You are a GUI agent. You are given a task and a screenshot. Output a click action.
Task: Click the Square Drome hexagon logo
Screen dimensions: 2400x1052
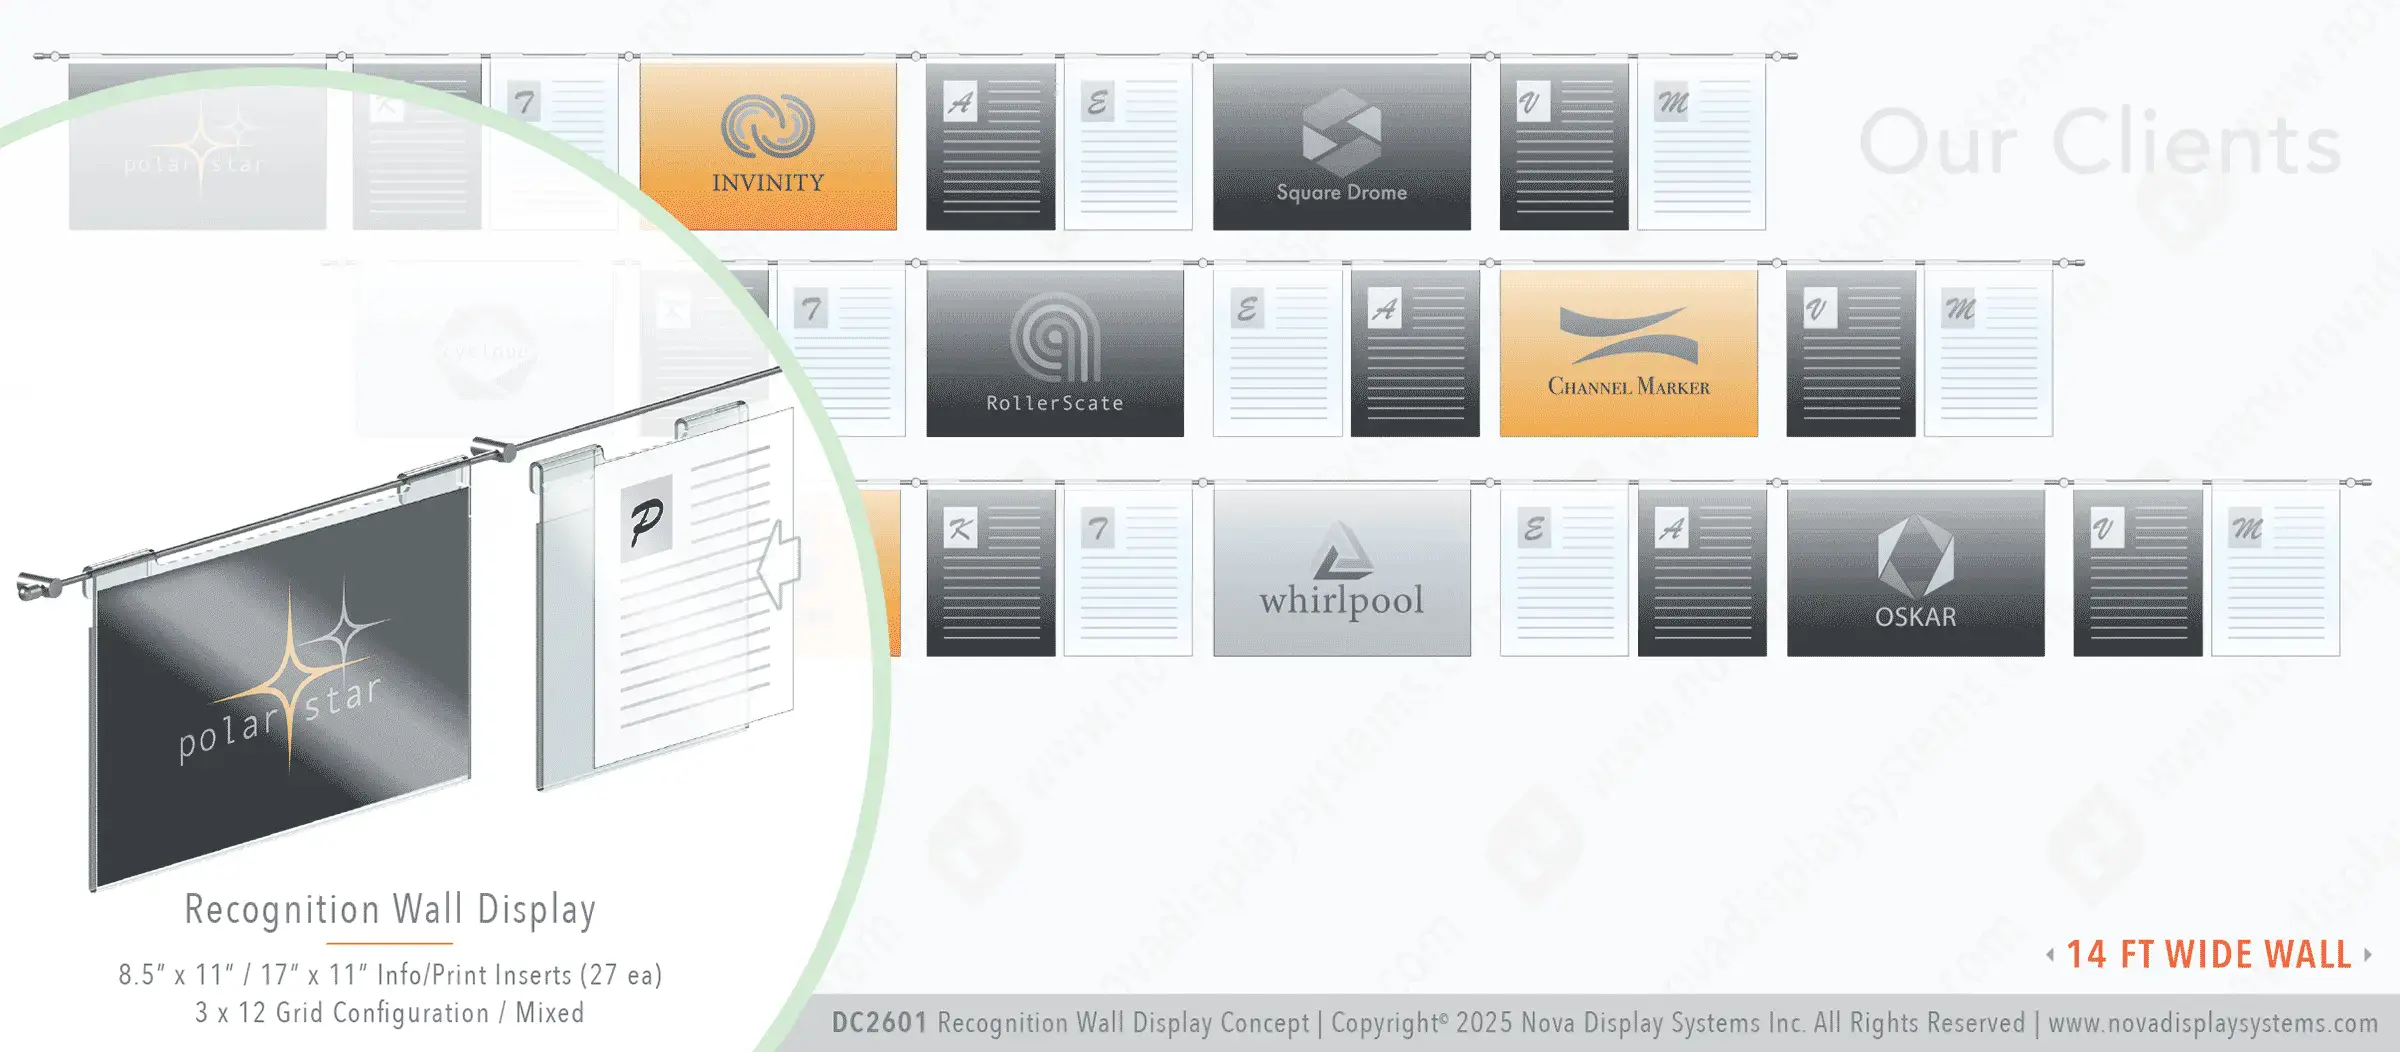coord(1341,132)
